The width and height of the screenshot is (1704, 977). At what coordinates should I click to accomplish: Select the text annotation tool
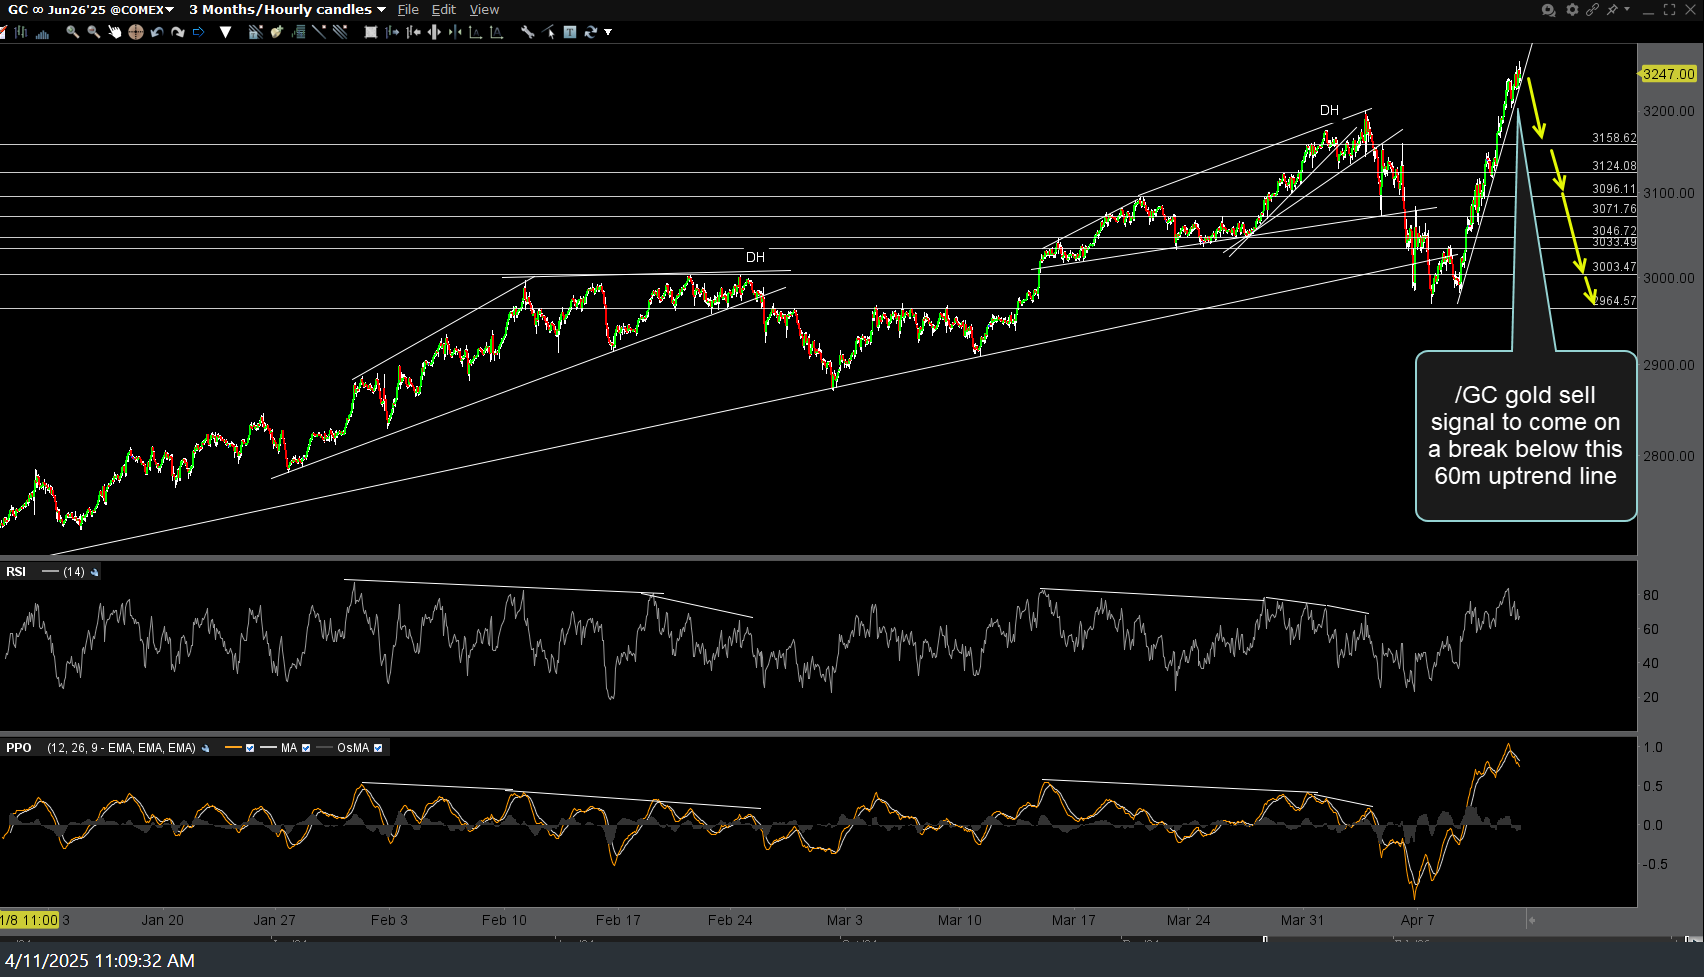coord(569,32)
